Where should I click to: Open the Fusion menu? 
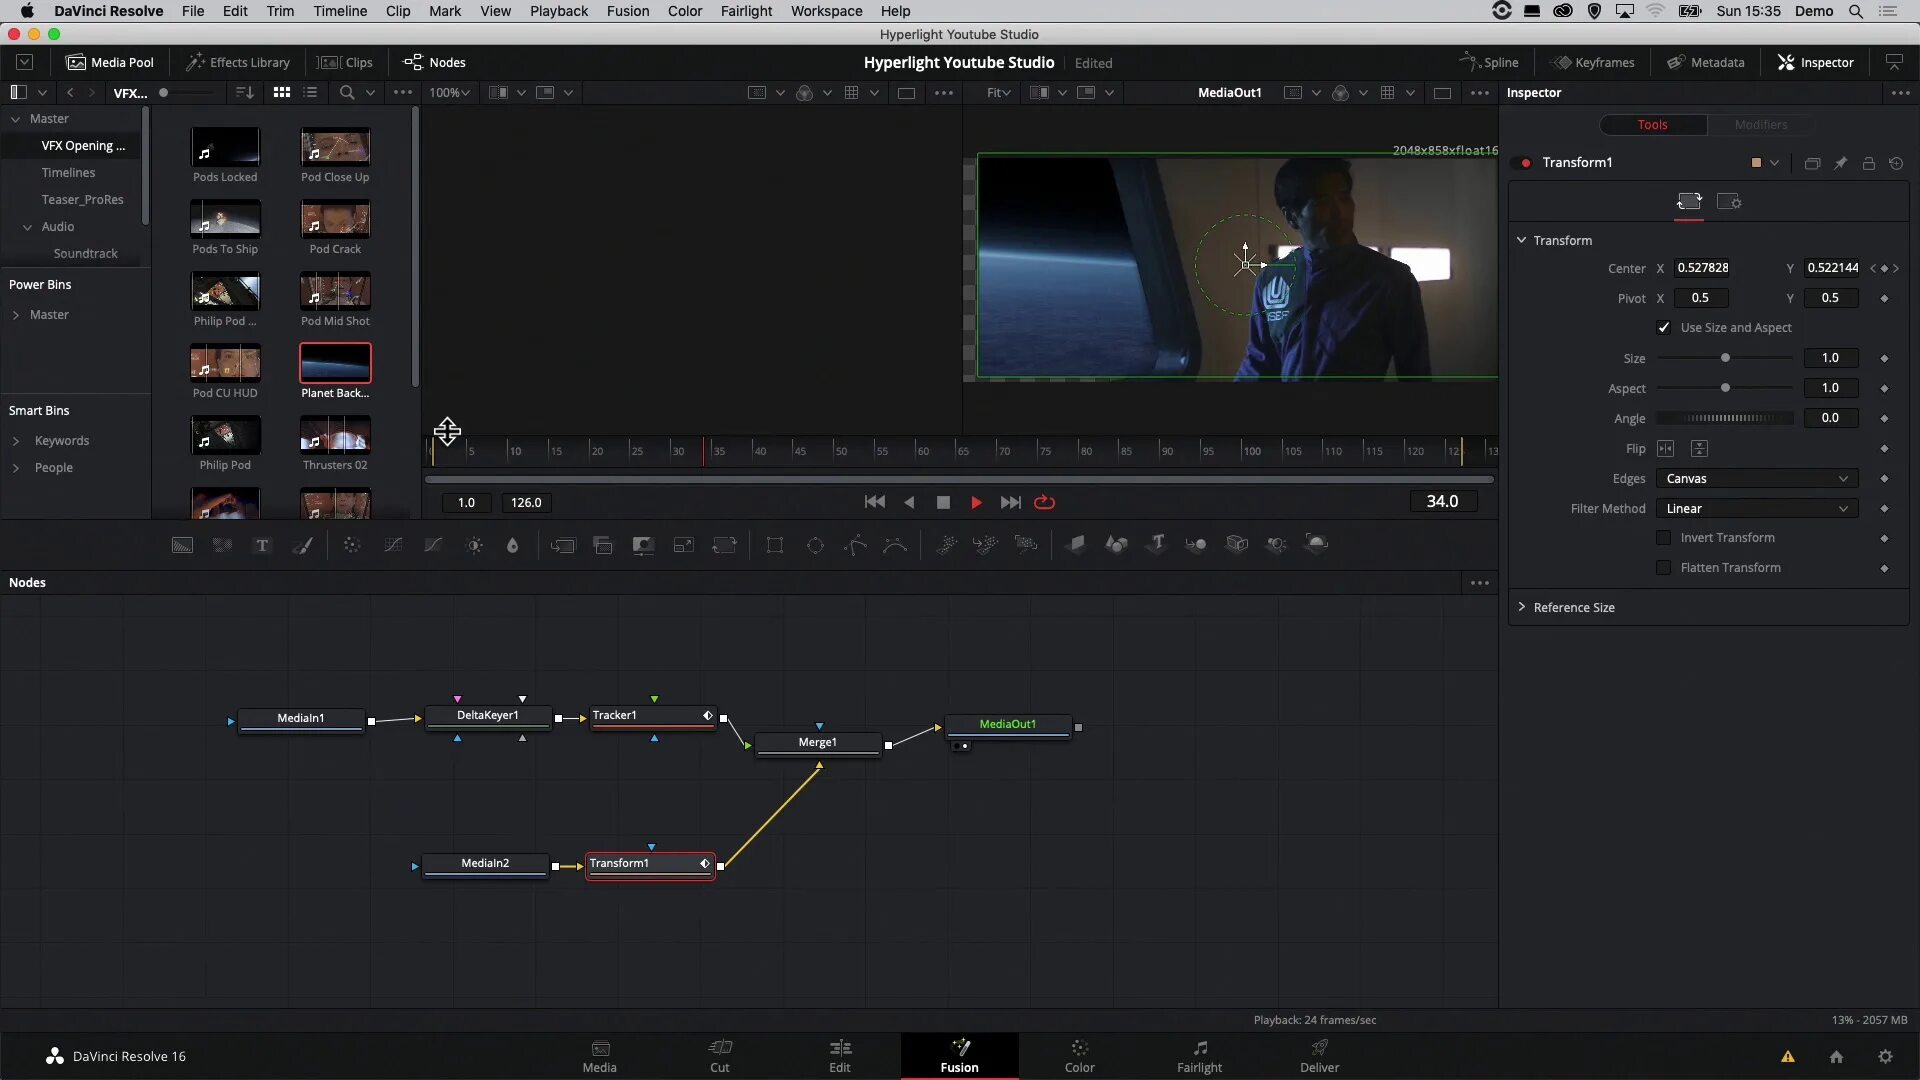[x=628, y=11]
